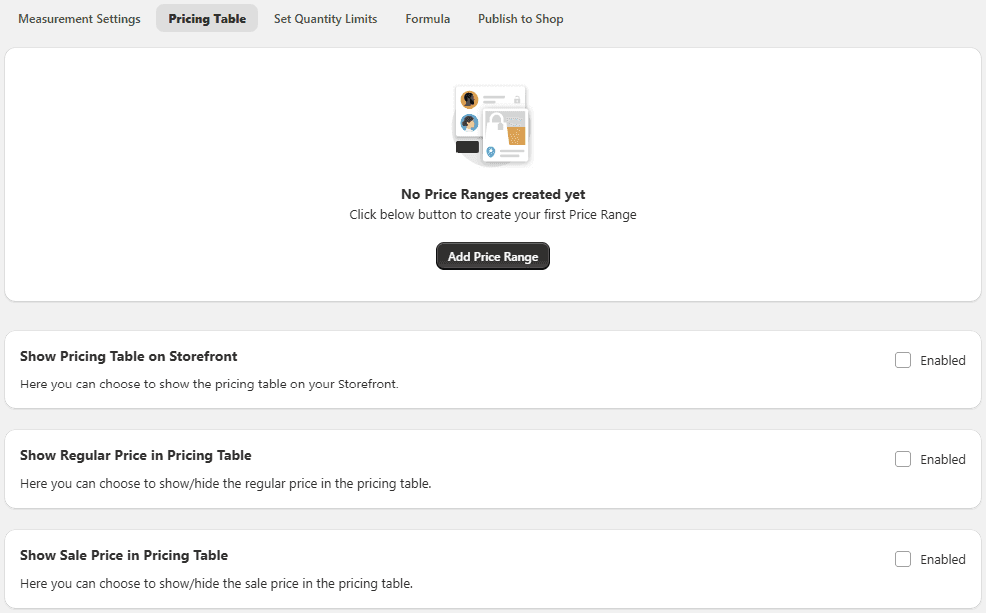
Task: Click the empty-state shopping bag illustration
Action: click(492, 126)
